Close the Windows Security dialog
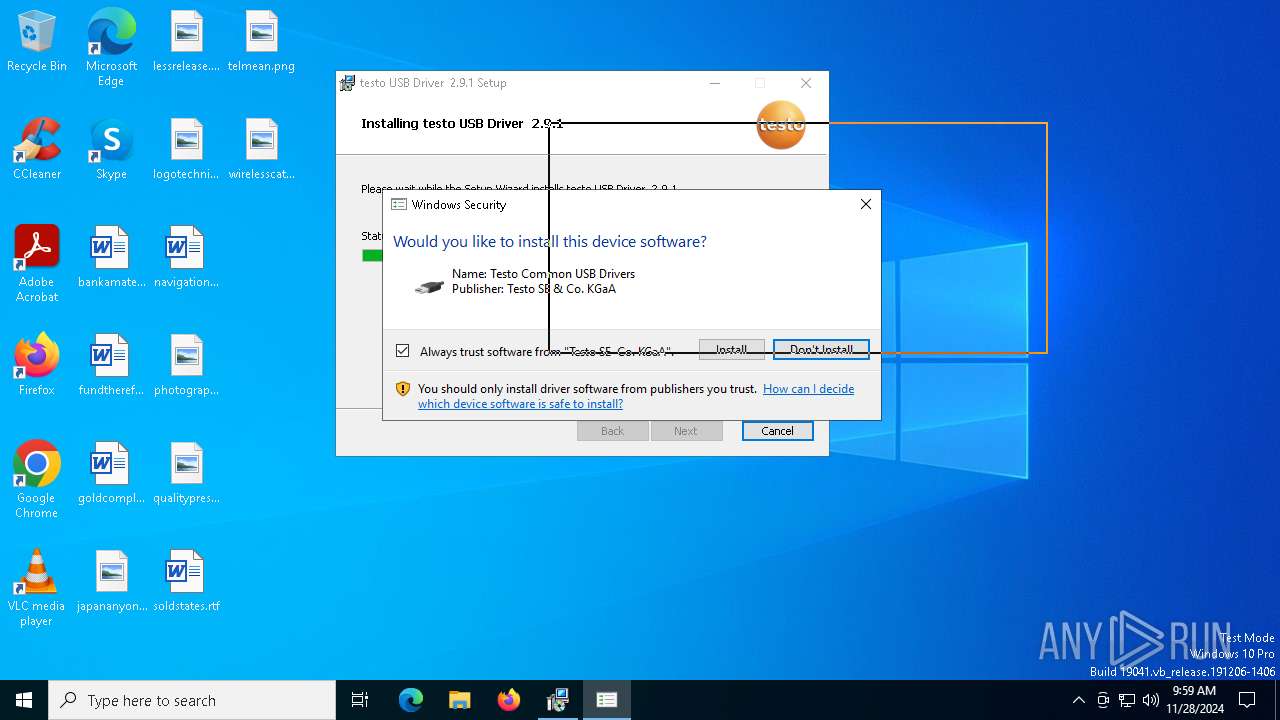The width and height of the screenshot is (1280, 720). 866,204
